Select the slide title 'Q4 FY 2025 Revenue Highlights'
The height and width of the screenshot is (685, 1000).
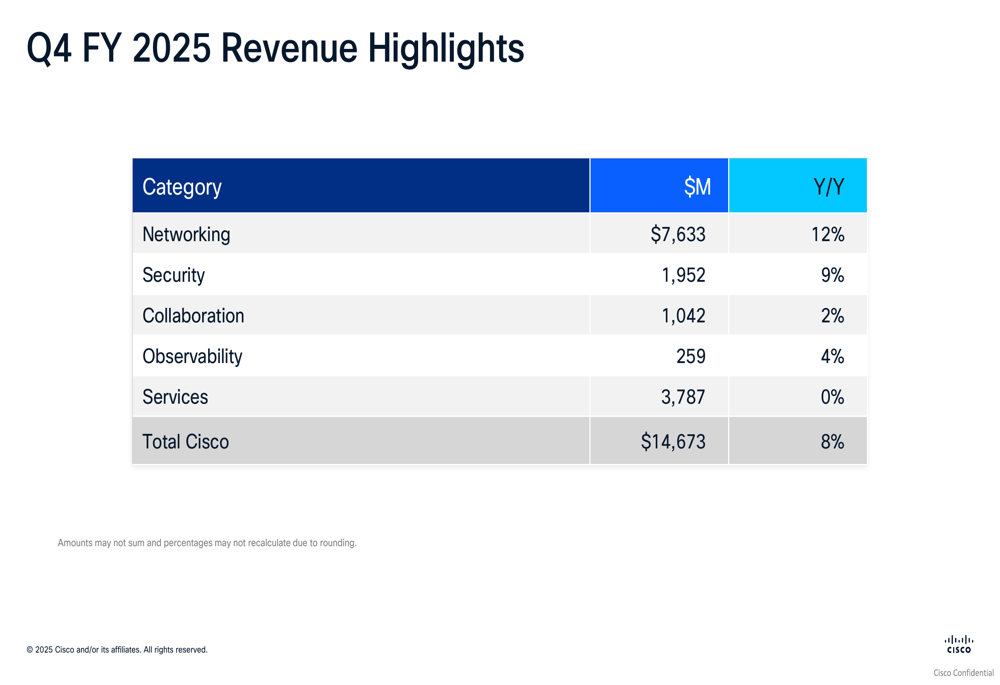point(276,48)
